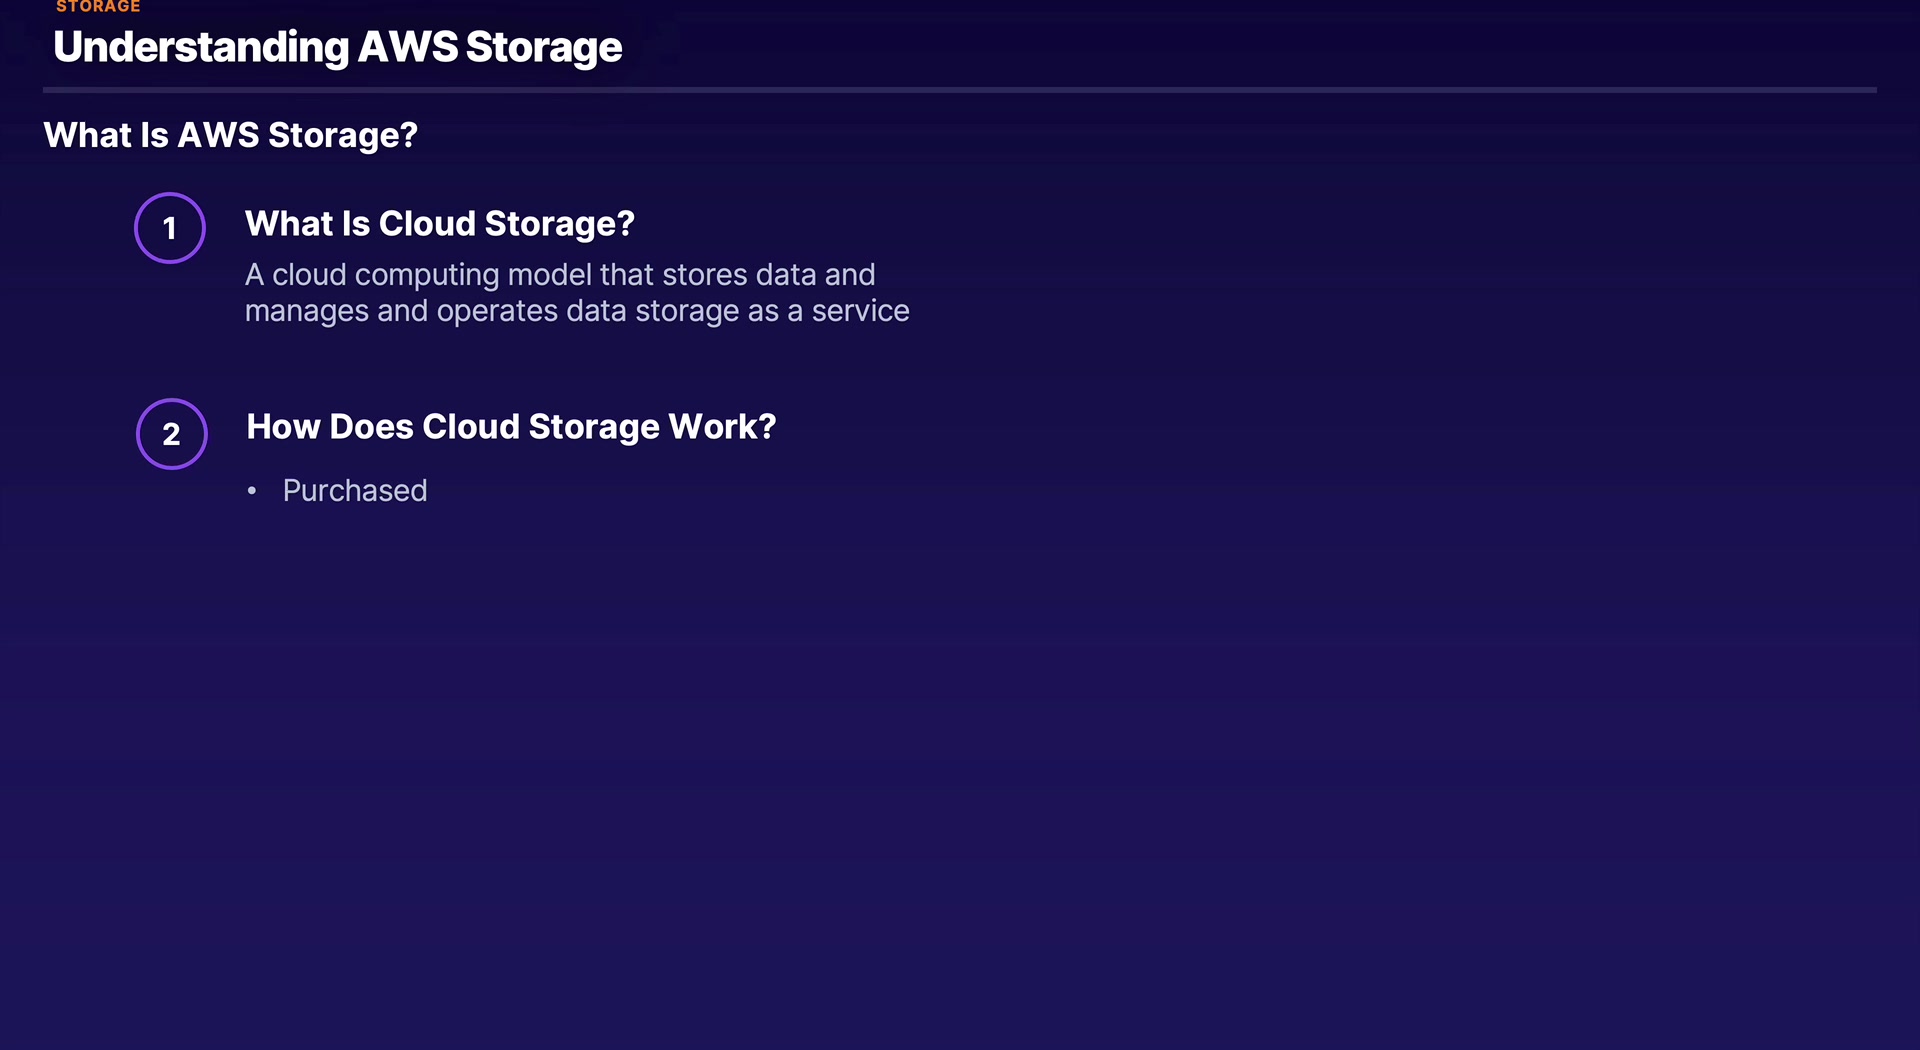Image resolution: width=1920 pixels, height=1050 pixels.
Task: Click the numbered circle 1 icon
Action: (170, 228)
